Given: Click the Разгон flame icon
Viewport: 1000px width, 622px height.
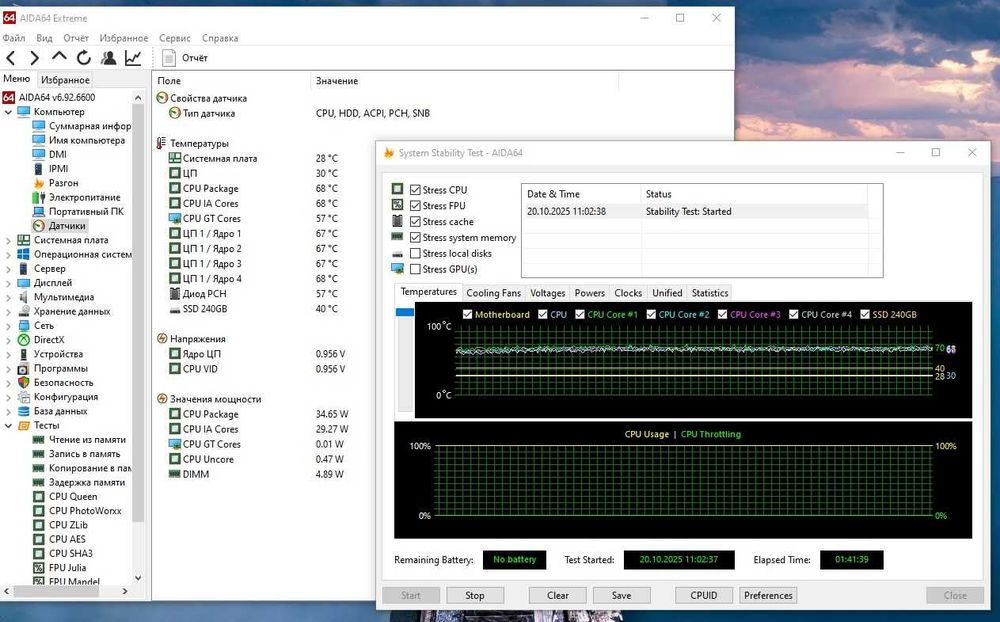Looking at the screenshot, I should (39, 183).
